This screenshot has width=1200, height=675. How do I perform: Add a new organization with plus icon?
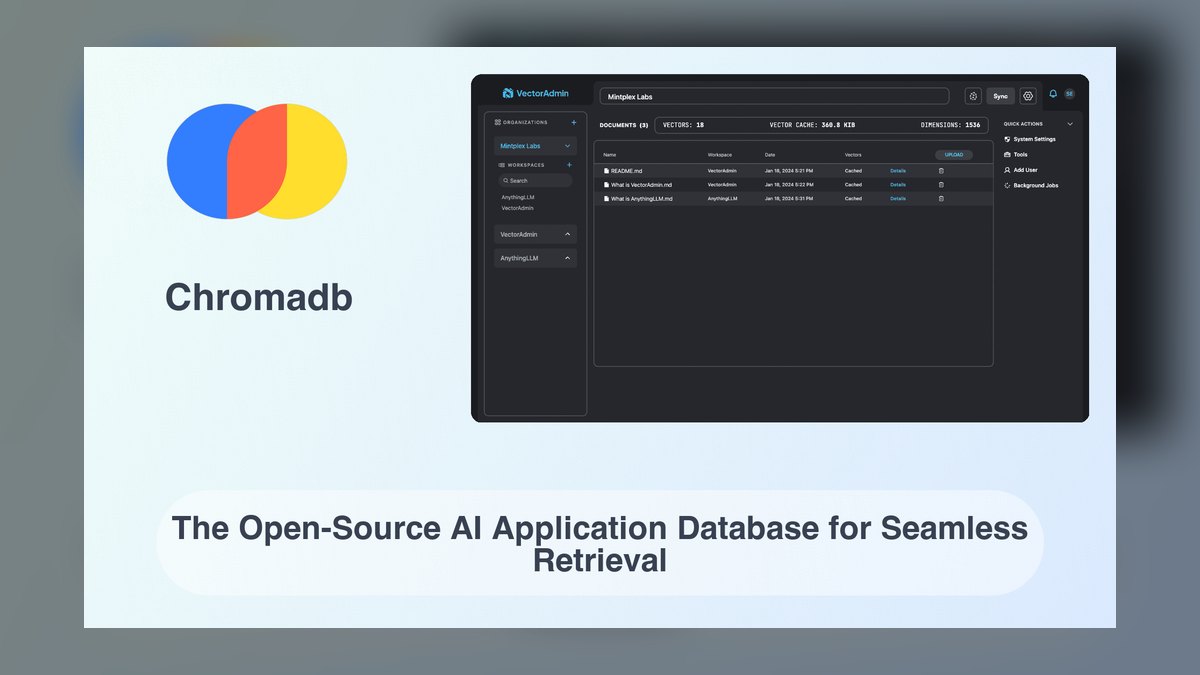point(574,122)
